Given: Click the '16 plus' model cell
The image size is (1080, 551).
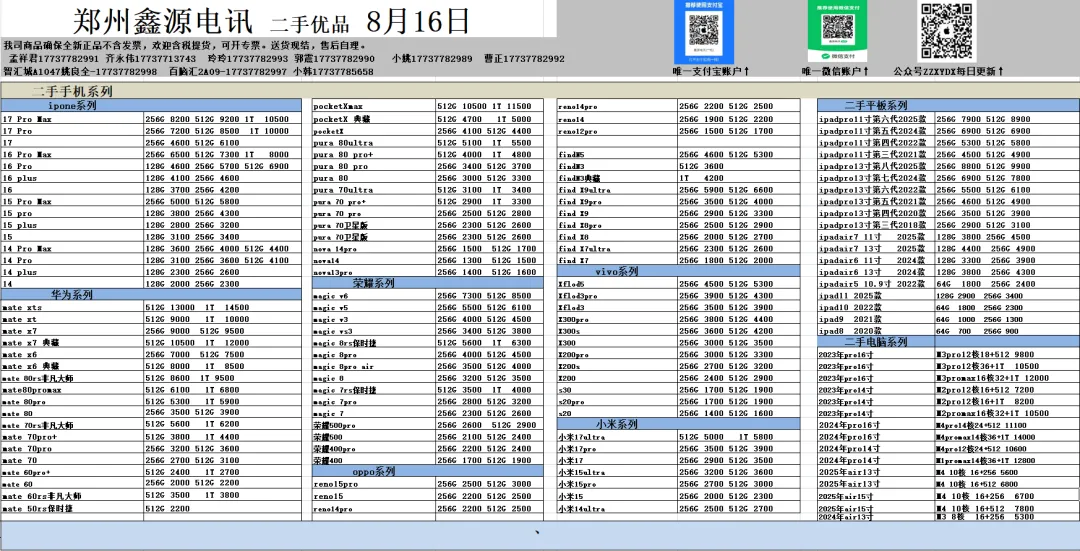Looking at the screenshot, I should click(72, 178).
